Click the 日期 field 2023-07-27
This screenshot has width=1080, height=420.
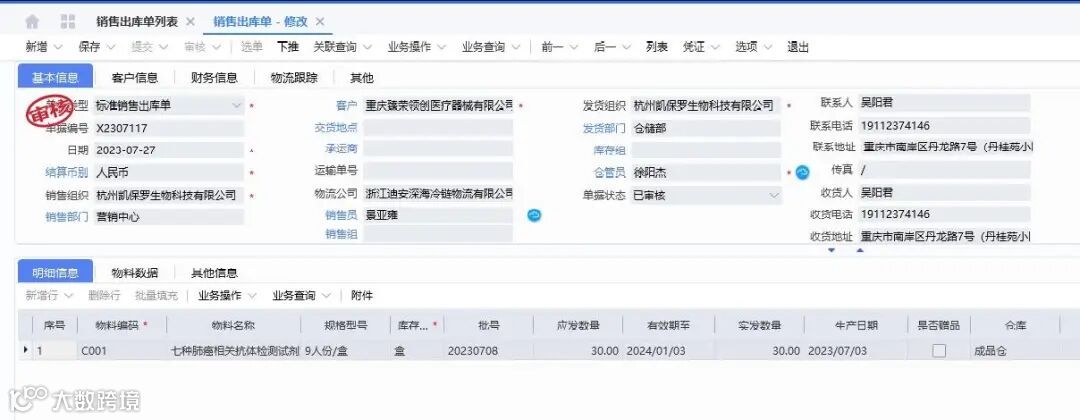tap(169, 150)
